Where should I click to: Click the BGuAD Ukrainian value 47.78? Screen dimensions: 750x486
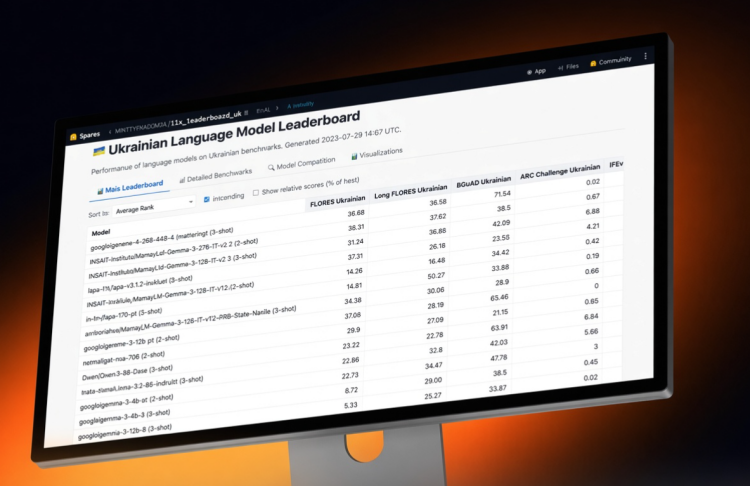coord(498,358)
